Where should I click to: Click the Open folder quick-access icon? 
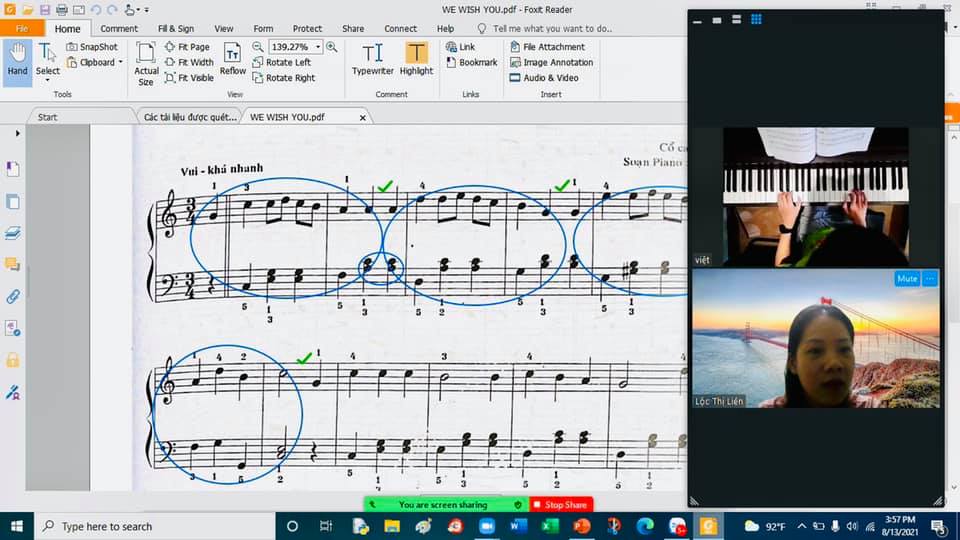point(28,10)
